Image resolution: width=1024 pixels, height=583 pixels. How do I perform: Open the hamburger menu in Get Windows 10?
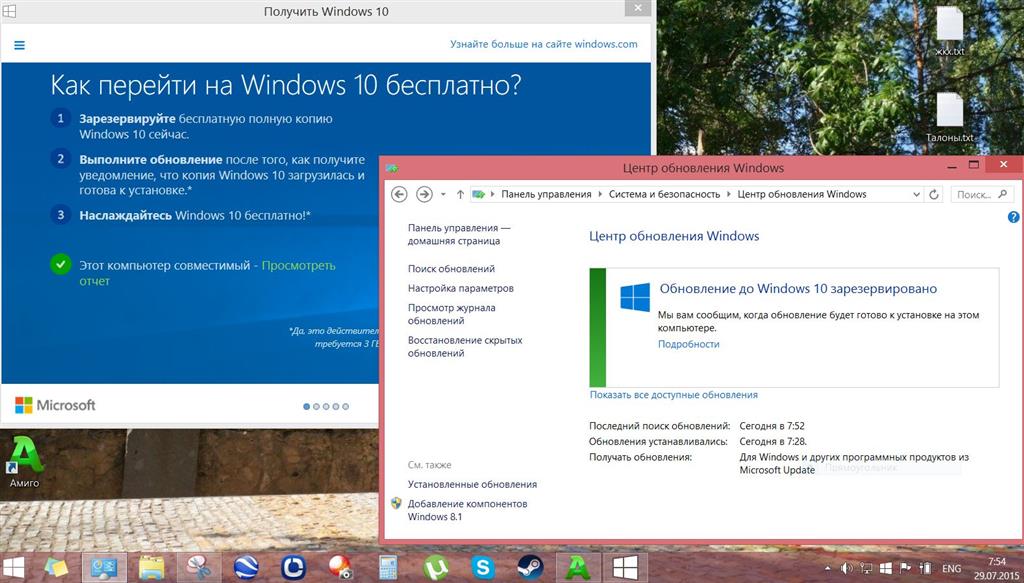(x=20, y=45)
